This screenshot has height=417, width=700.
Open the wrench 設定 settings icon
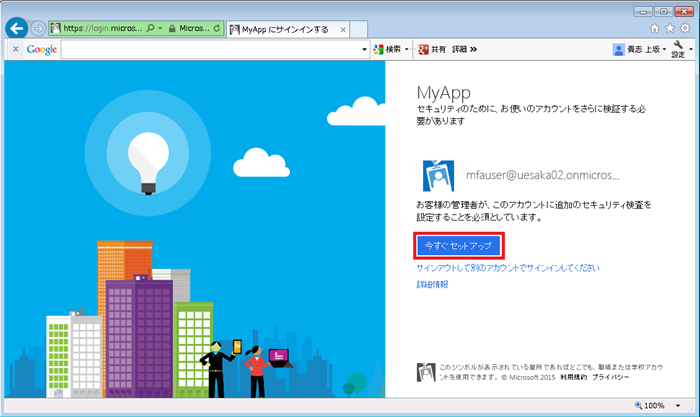(678, 49)
